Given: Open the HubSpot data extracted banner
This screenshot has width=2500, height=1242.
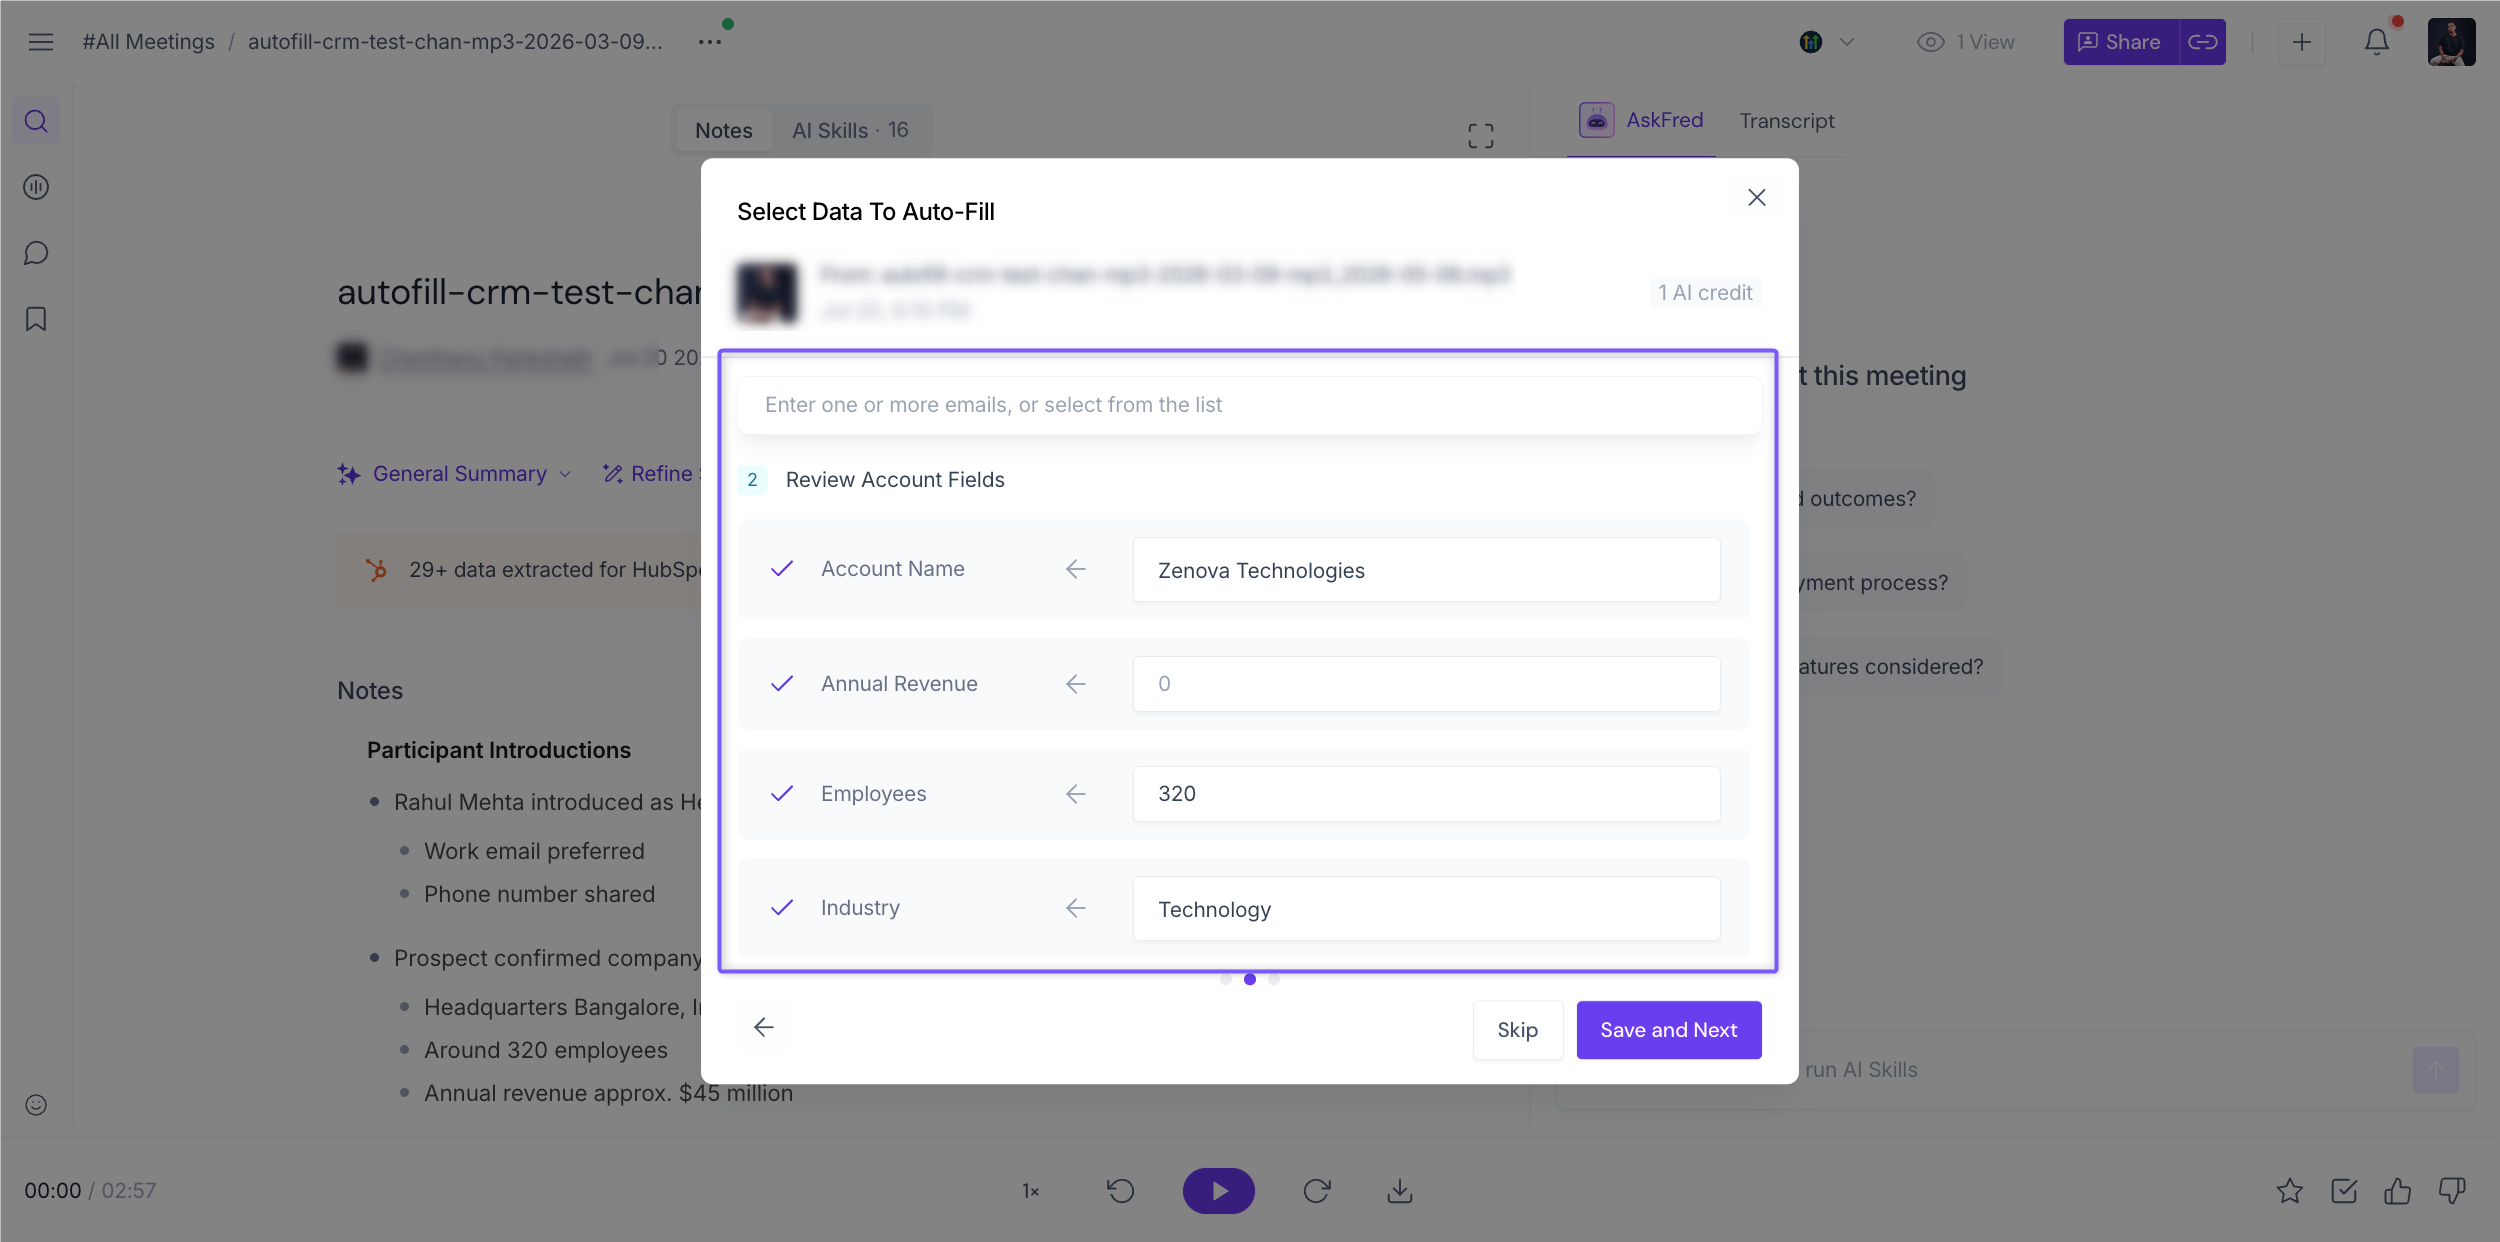Looking at the screenshot, I should tap(520, 570).
